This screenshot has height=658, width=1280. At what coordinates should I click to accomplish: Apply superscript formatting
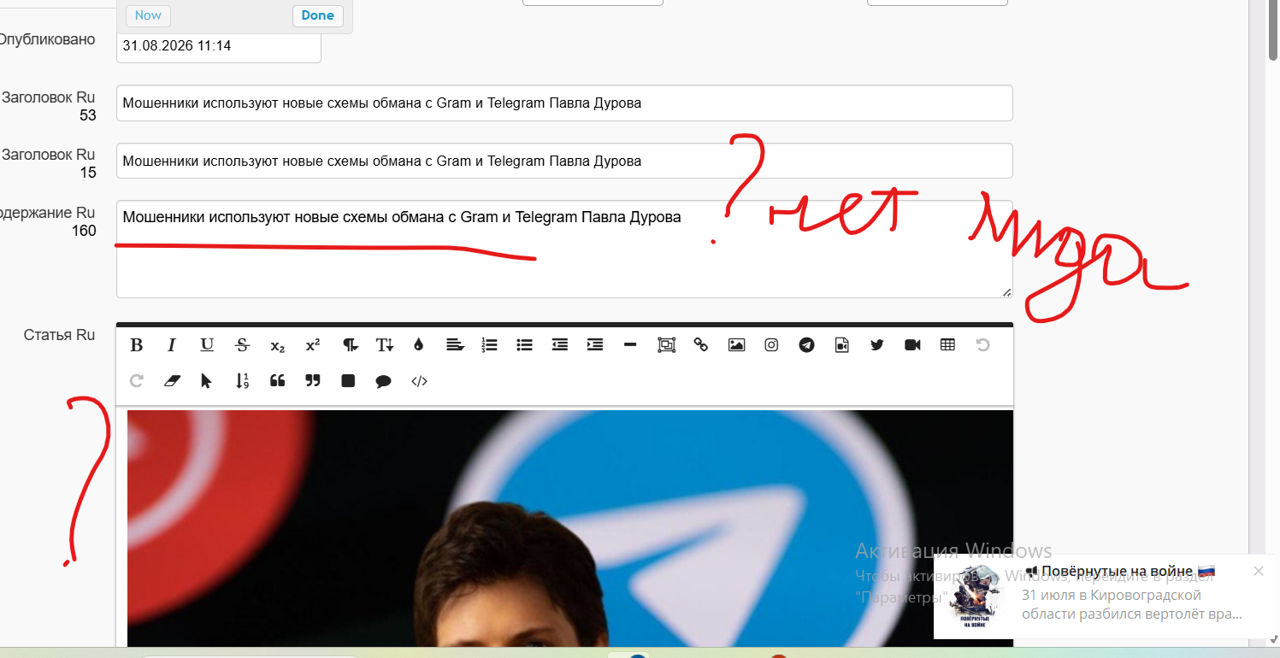312,345
